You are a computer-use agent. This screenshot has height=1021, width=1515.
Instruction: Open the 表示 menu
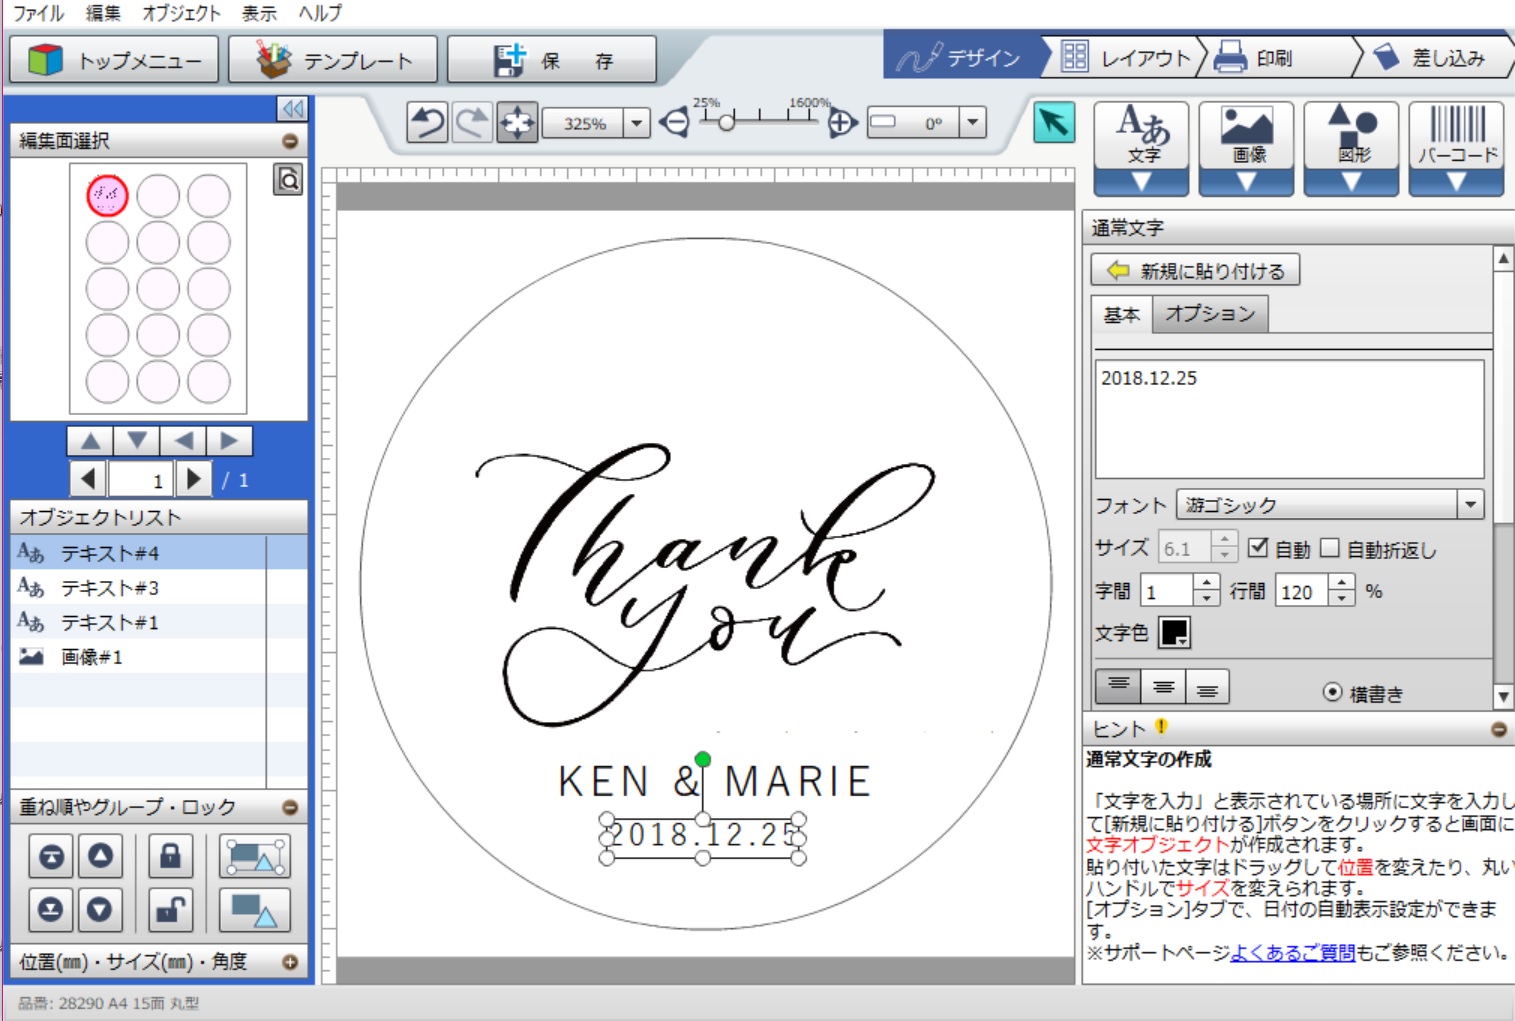pyautogui.click(x=259, y=13)
